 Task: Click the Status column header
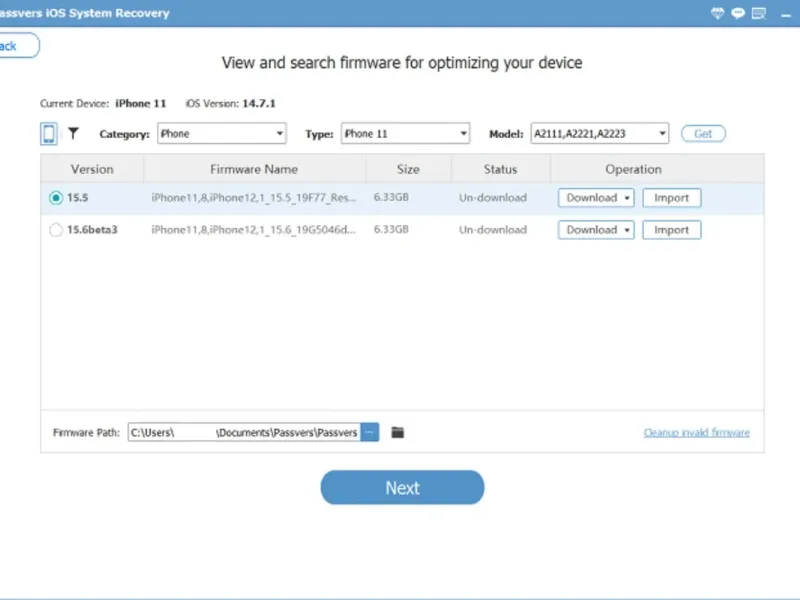(501, 169)
